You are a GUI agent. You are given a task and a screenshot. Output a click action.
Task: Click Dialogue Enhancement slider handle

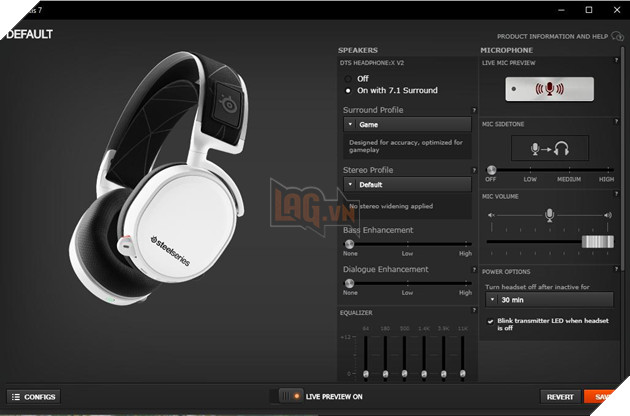click(x=349, y=283)
